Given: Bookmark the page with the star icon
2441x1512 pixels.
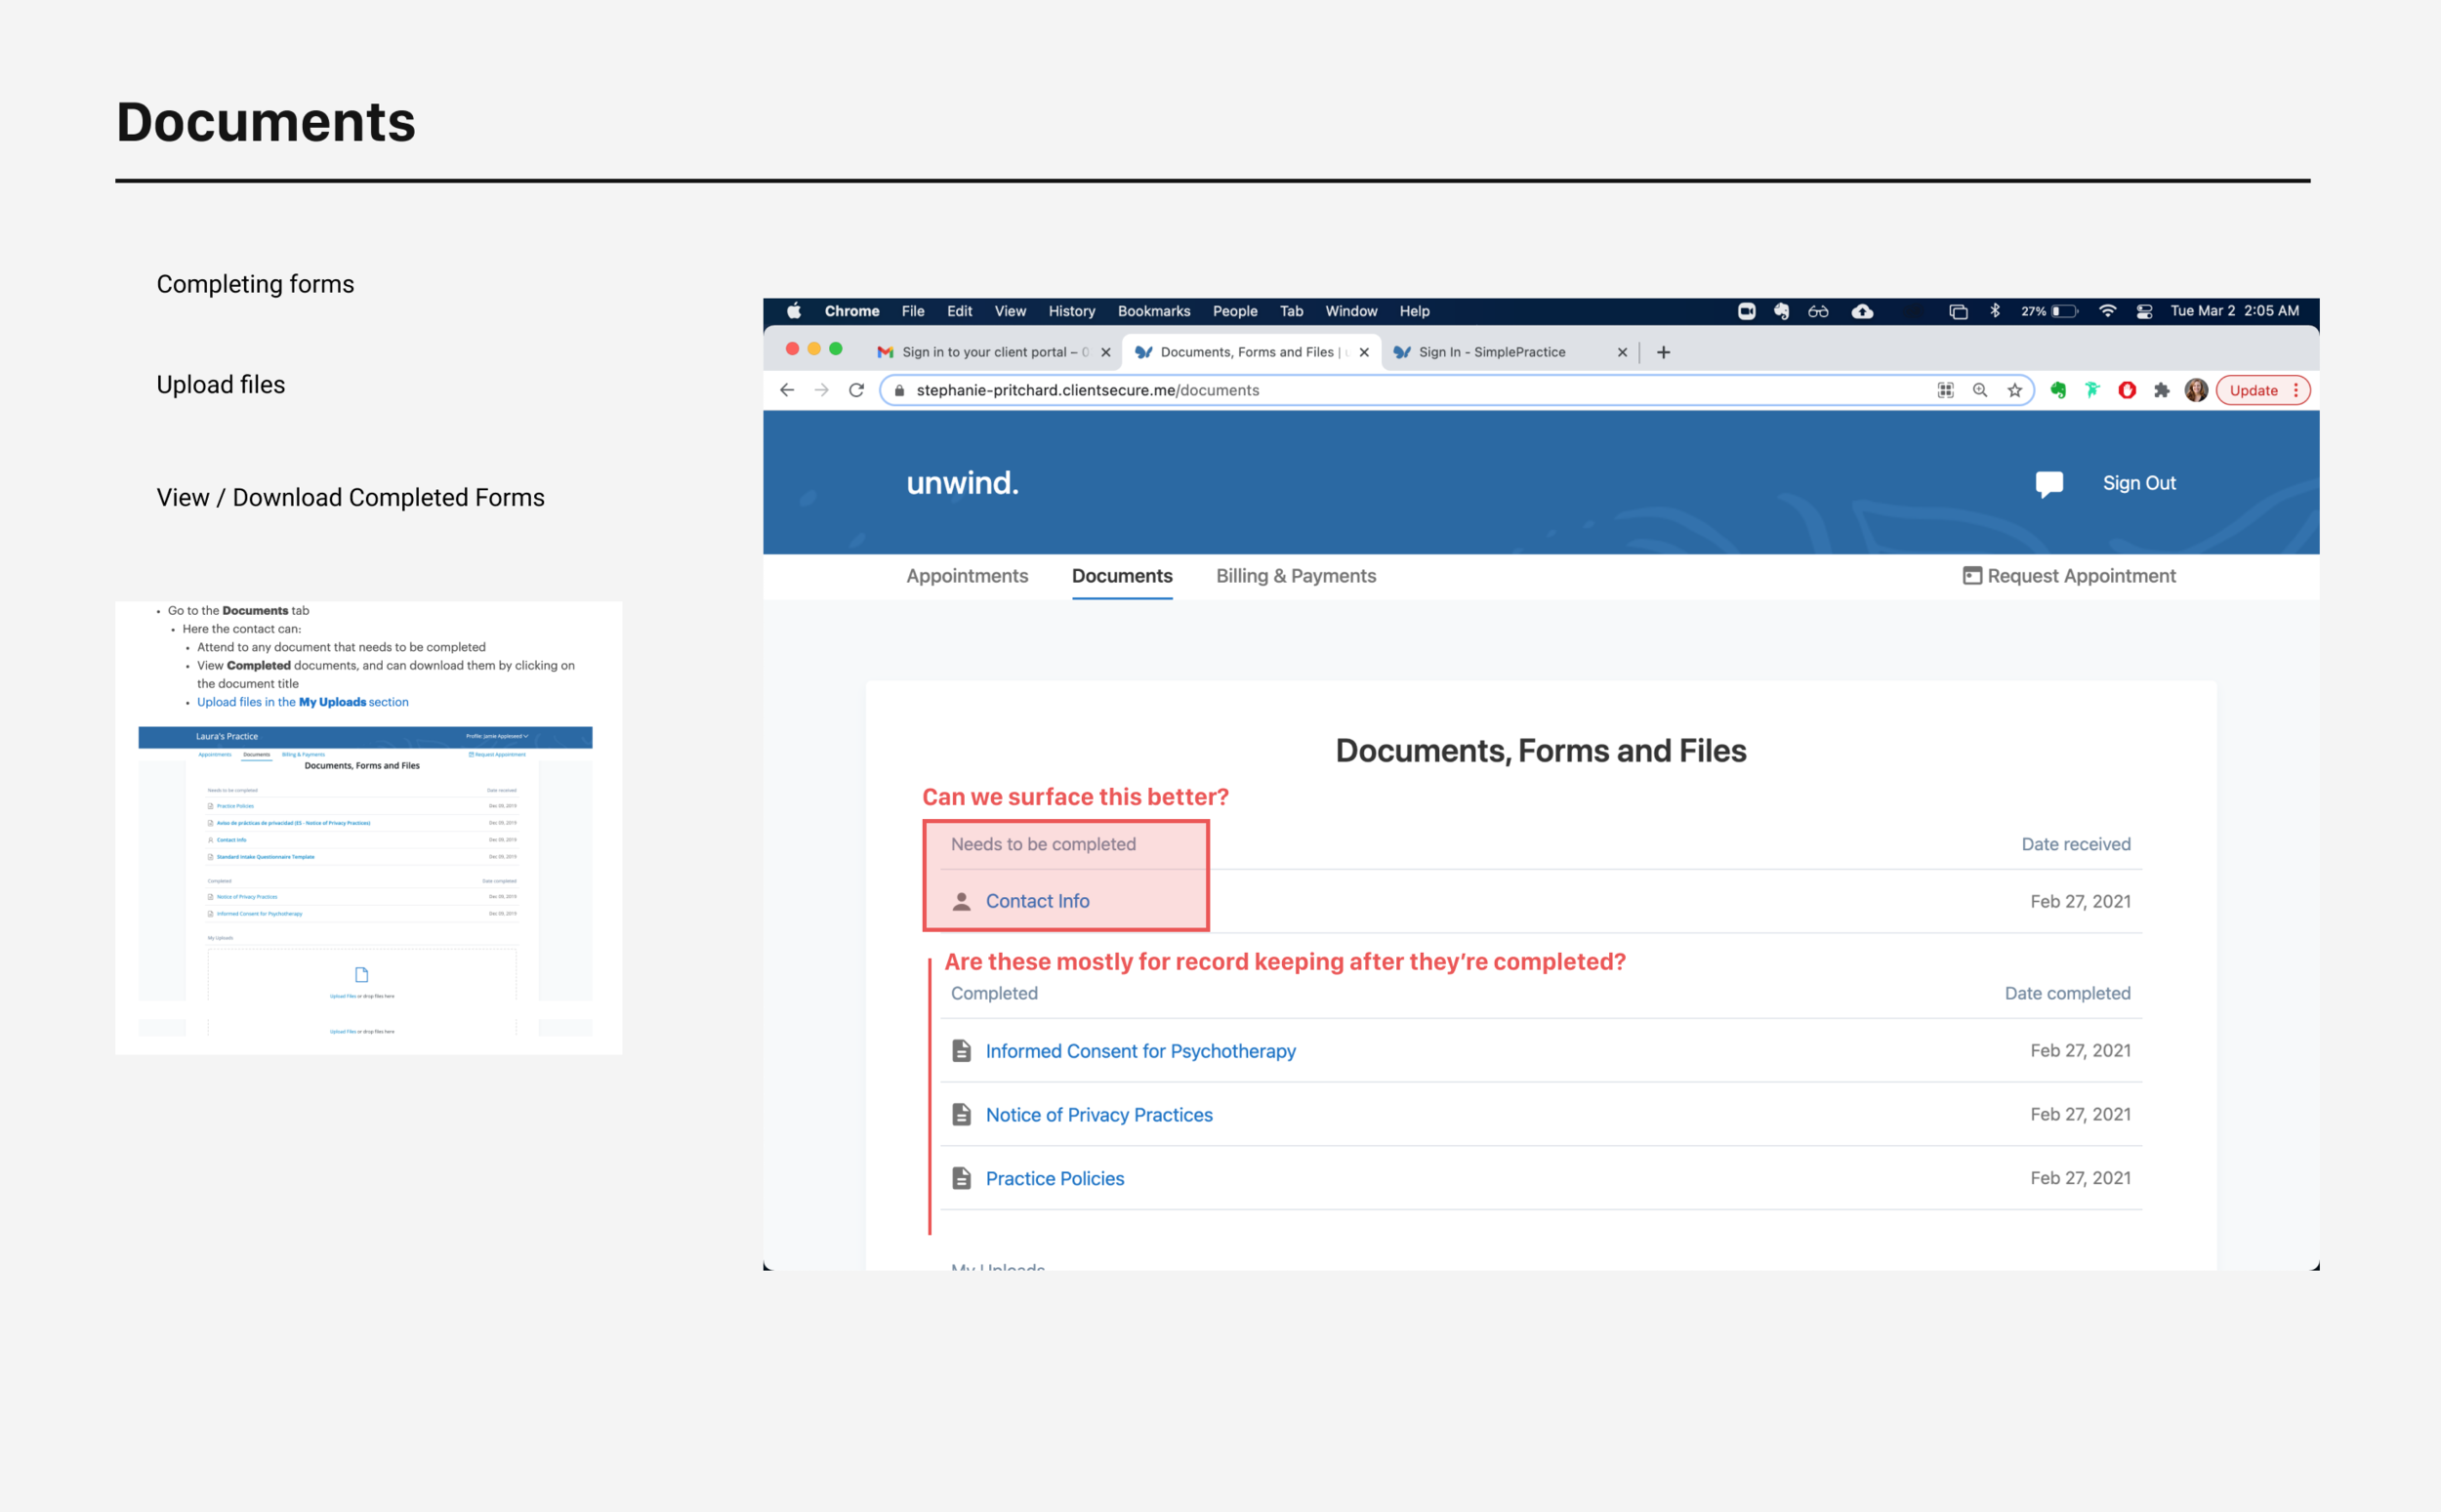Looking at the screenshot, I should coord(2014,390).
